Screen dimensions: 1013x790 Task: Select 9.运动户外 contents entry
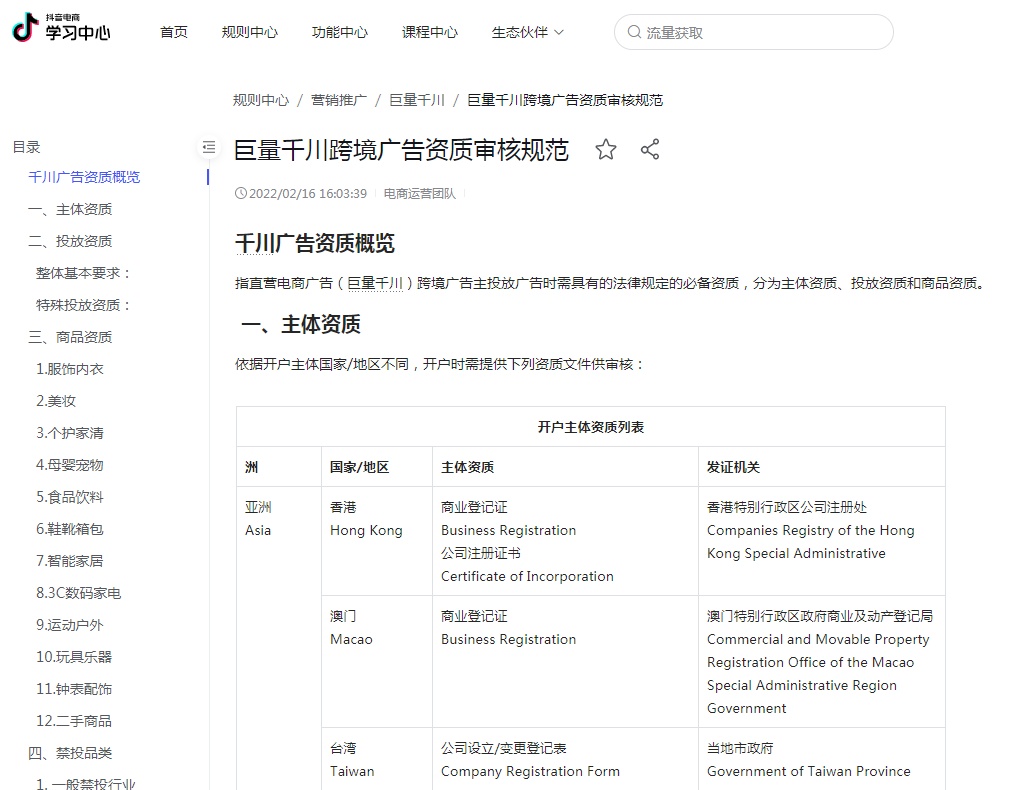70,625
